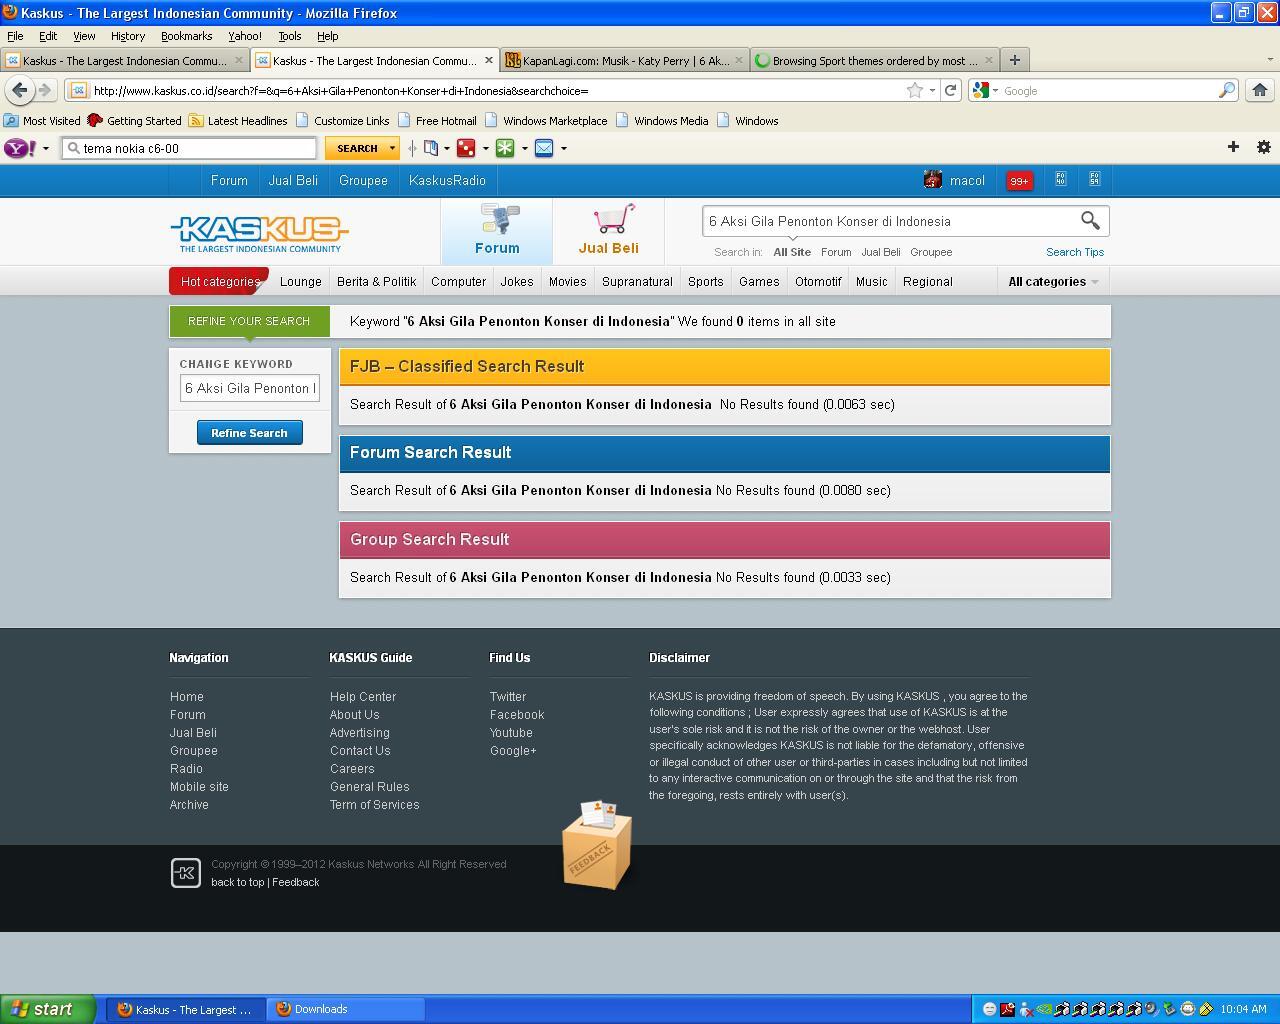Click the NVIDIA tray icon

(1043, 1009)
